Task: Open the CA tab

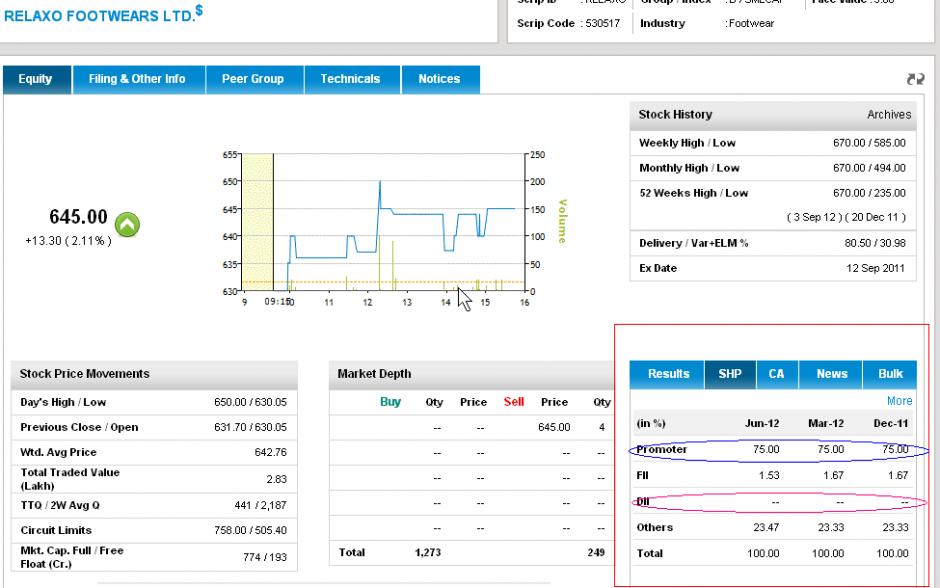Action: [776, 374]
